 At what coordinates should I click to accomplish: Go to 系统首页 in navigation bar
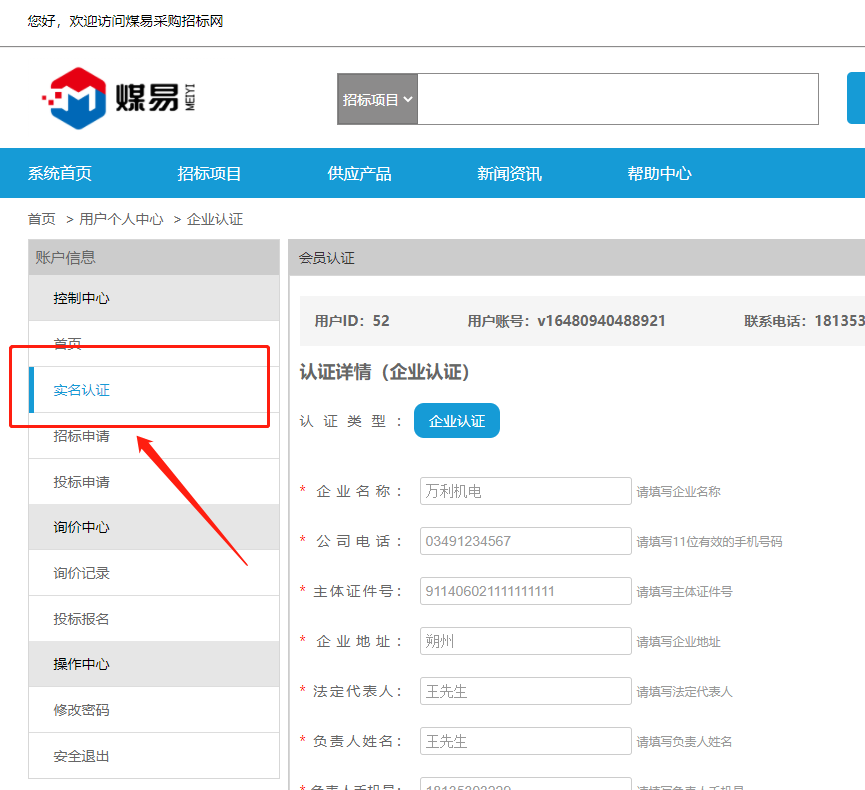click(x=60, y=173)
